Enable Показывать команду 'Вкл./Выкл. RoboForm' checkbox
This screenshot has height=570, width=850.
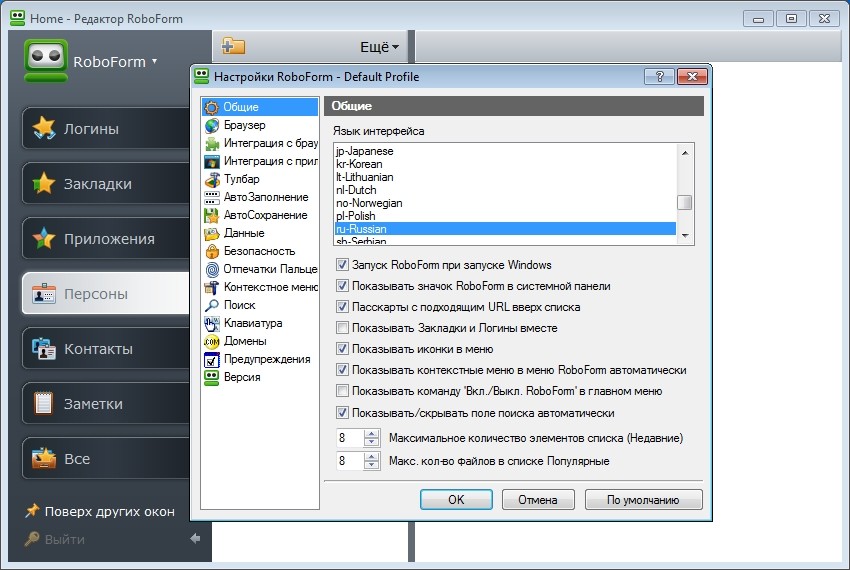342,391
